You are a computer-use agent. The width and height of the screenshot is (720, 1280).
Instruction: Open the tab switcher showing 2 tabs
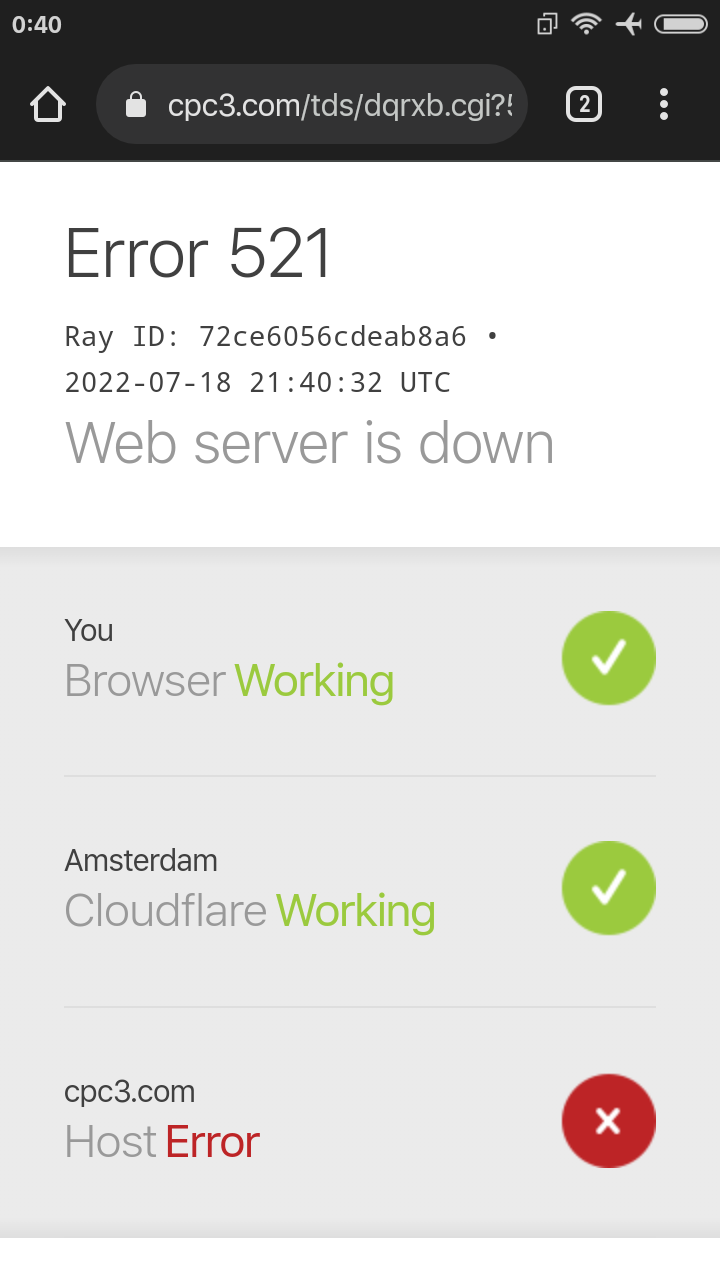pyautogui.click(x=584, y=104)
